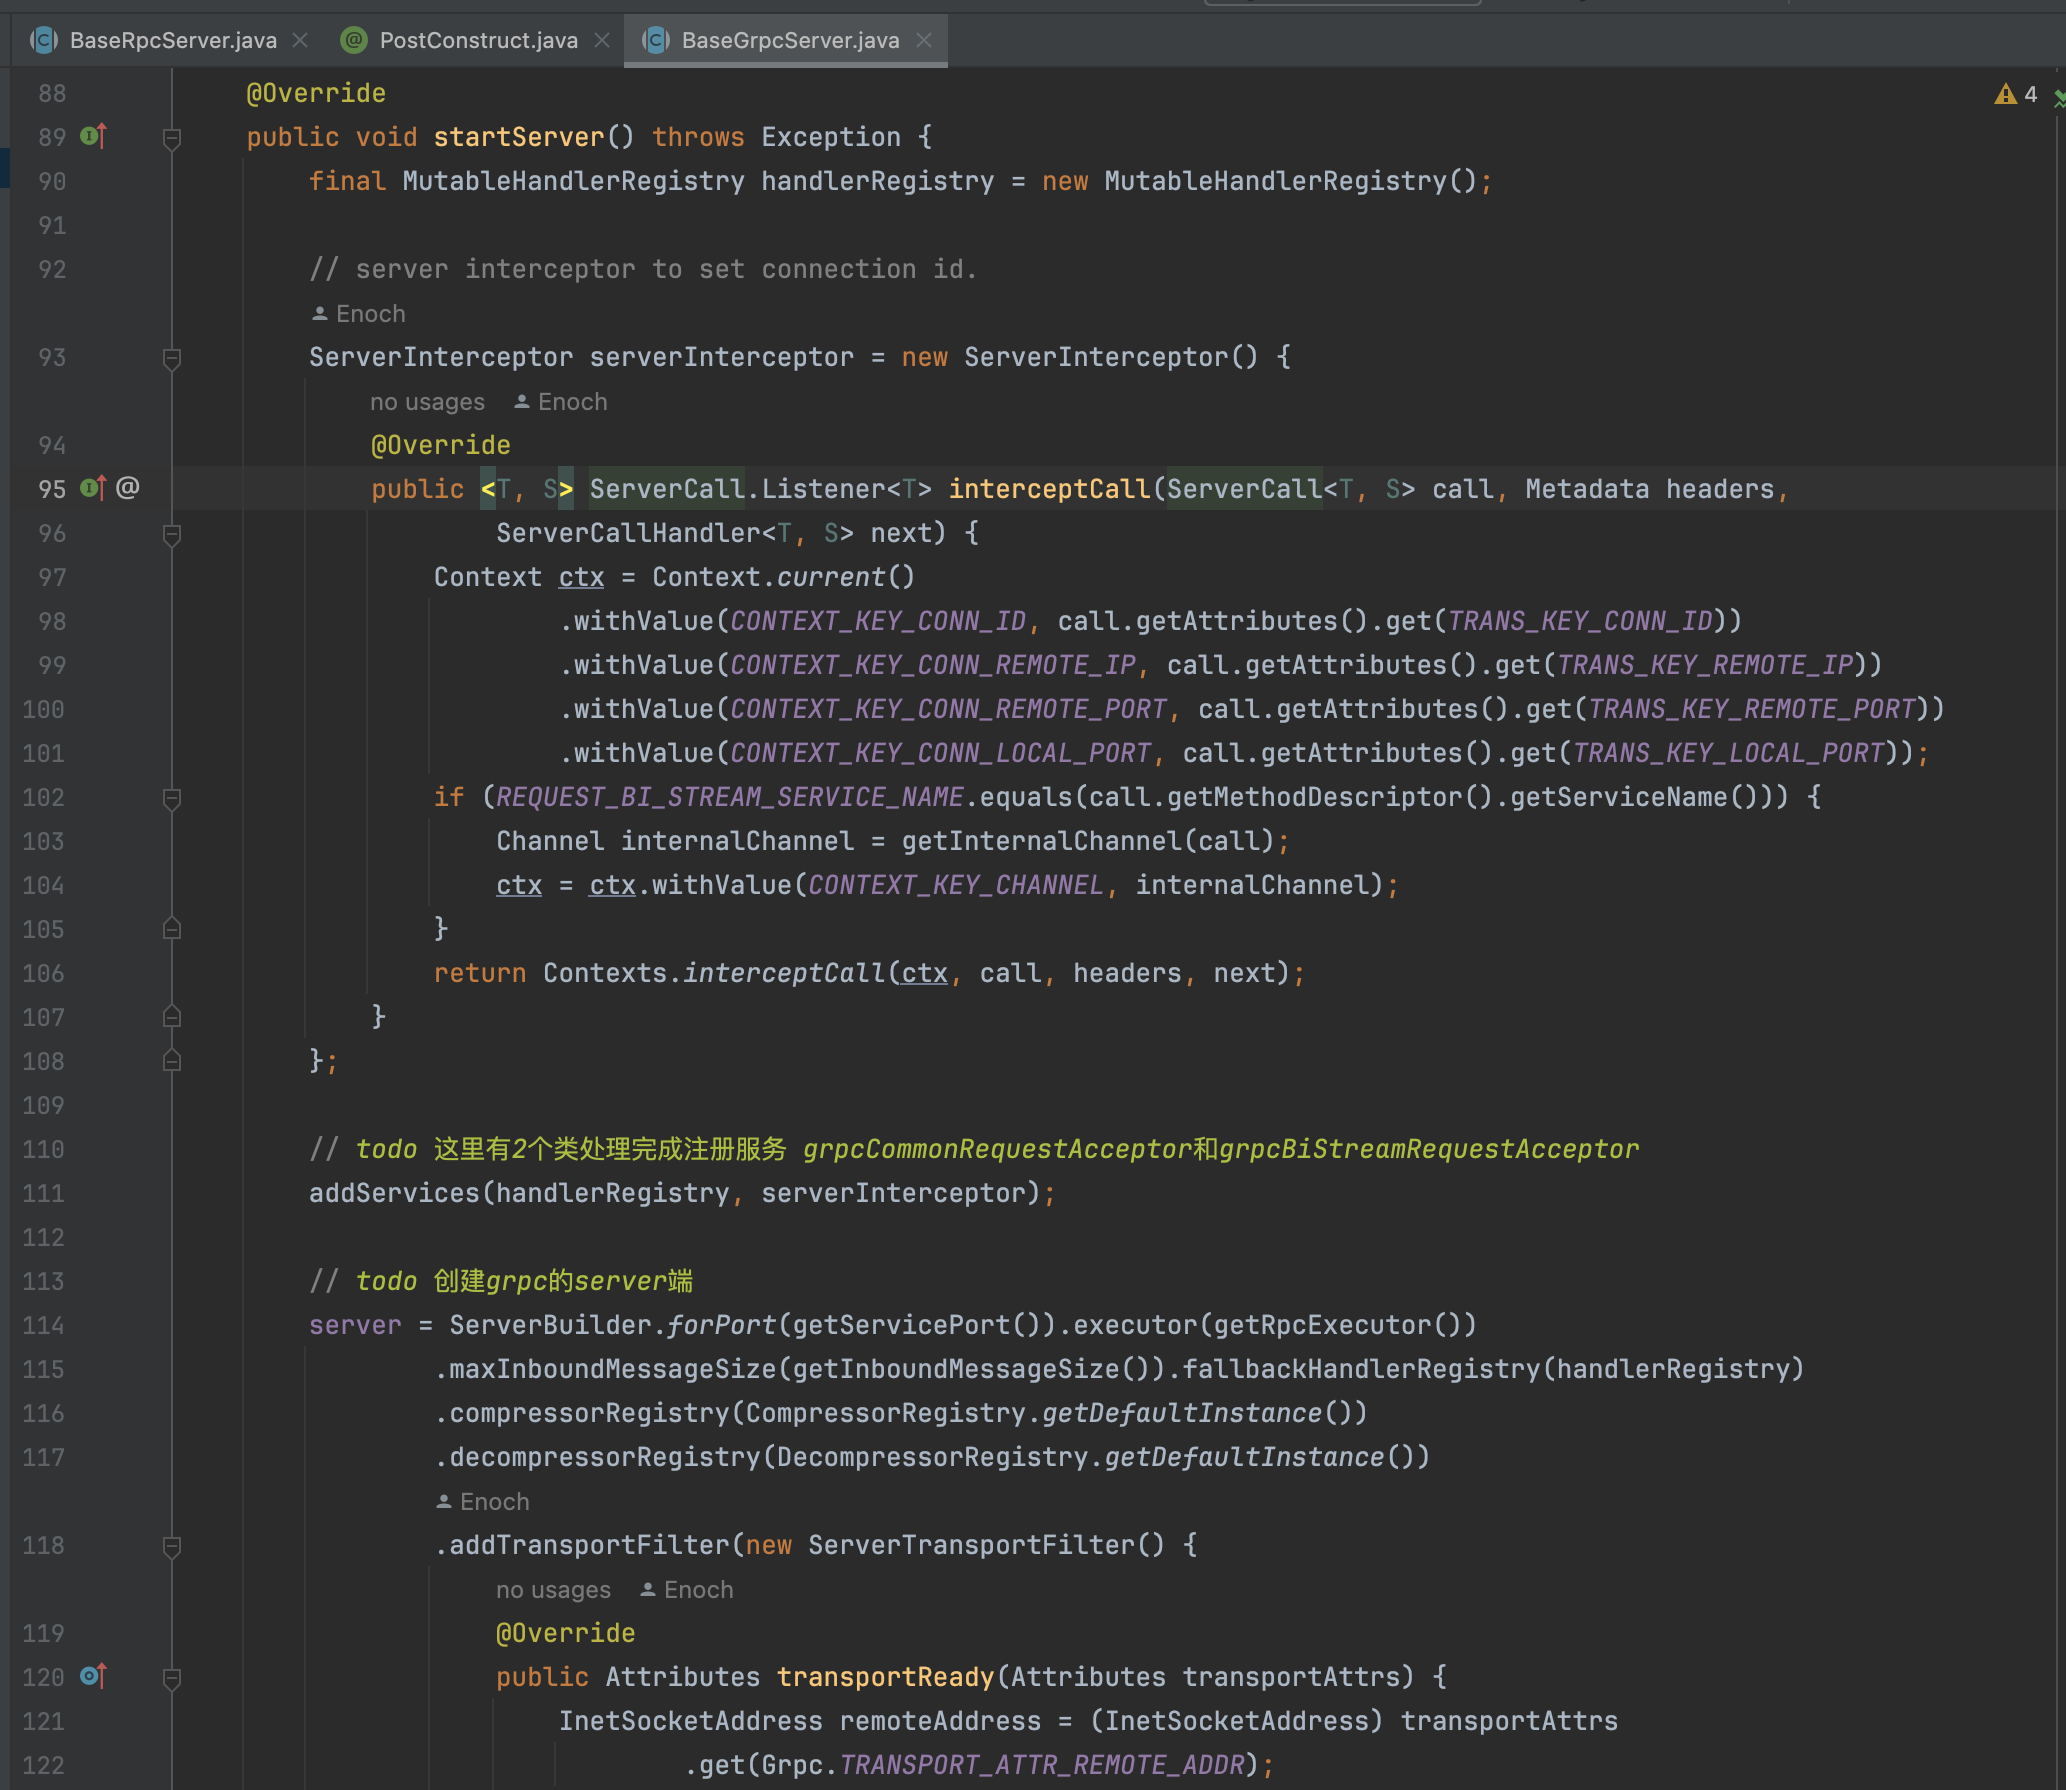Collapse the startServer method fold on line 89
The image size is (2066, 1790).
[x=172, y=138]
